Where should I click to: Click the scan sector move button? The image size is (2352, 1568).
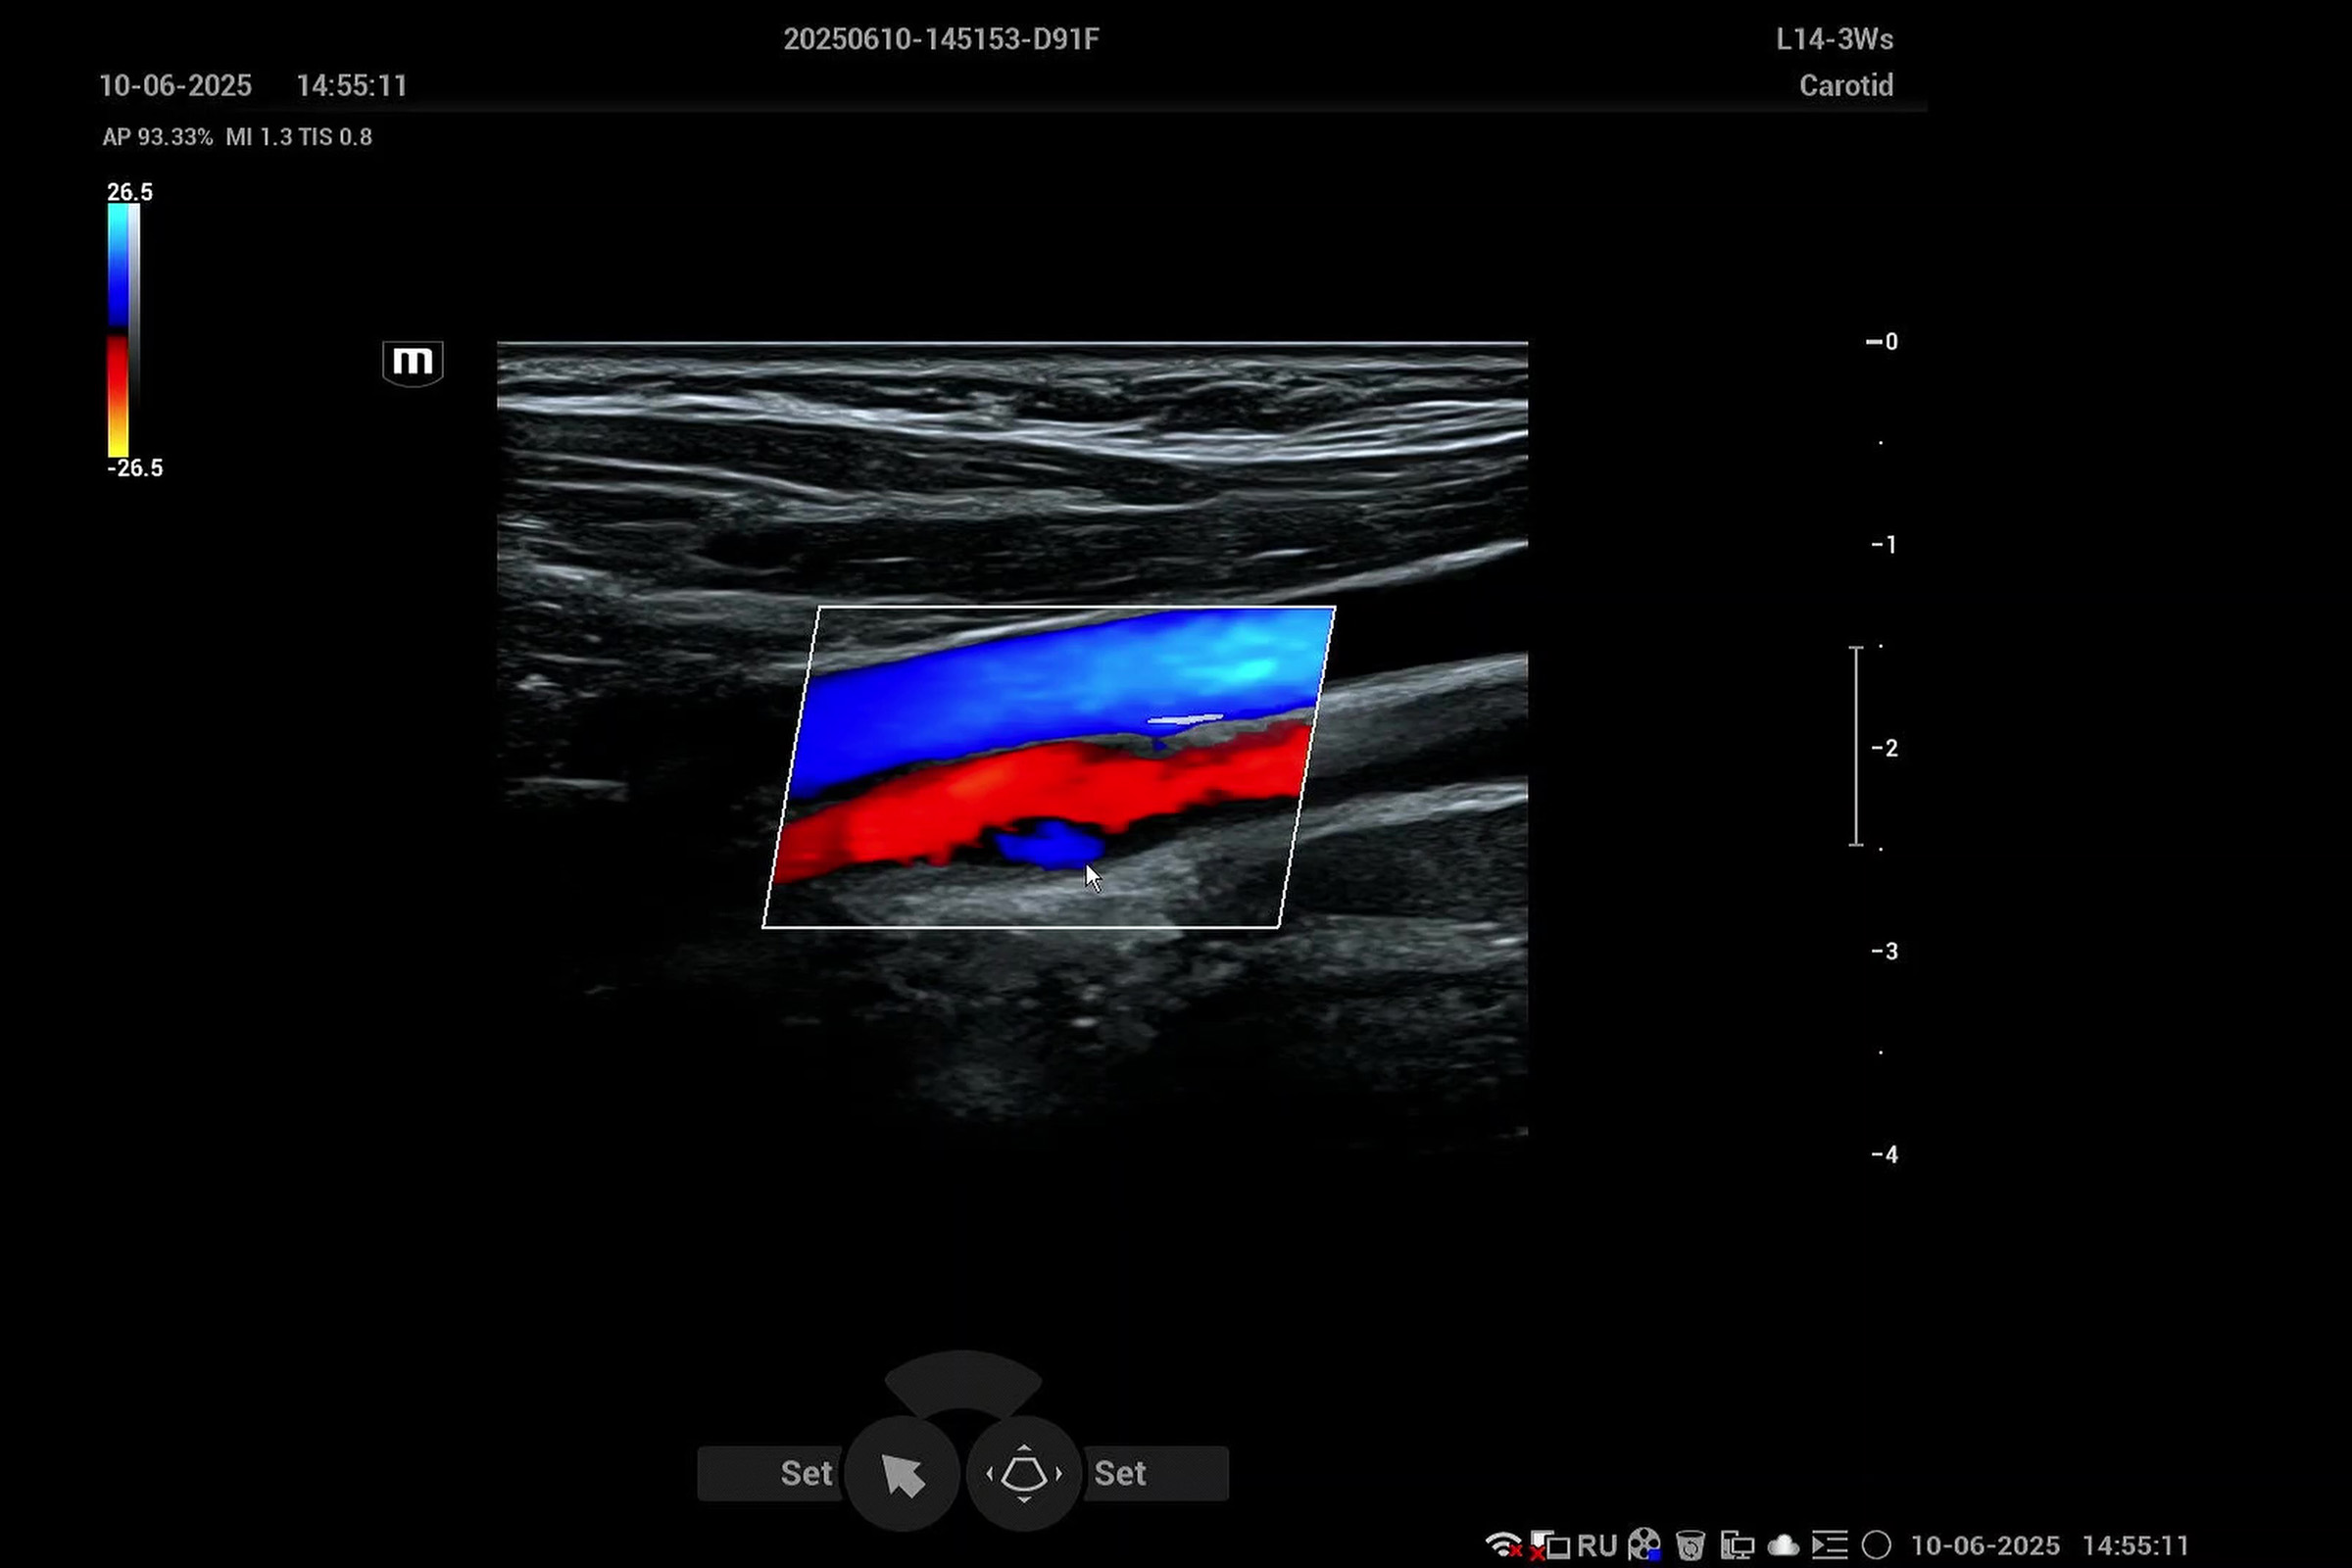(1023, 1473)
